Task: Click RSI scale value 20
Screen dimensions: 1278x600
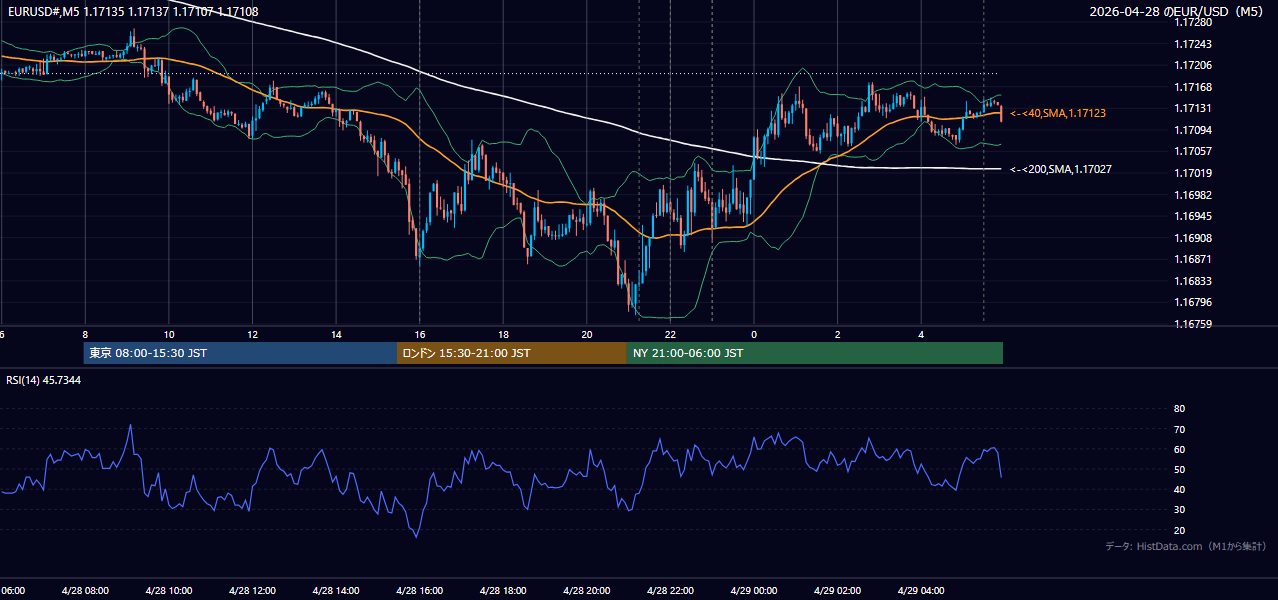Action: click(x=1179, y=530)
